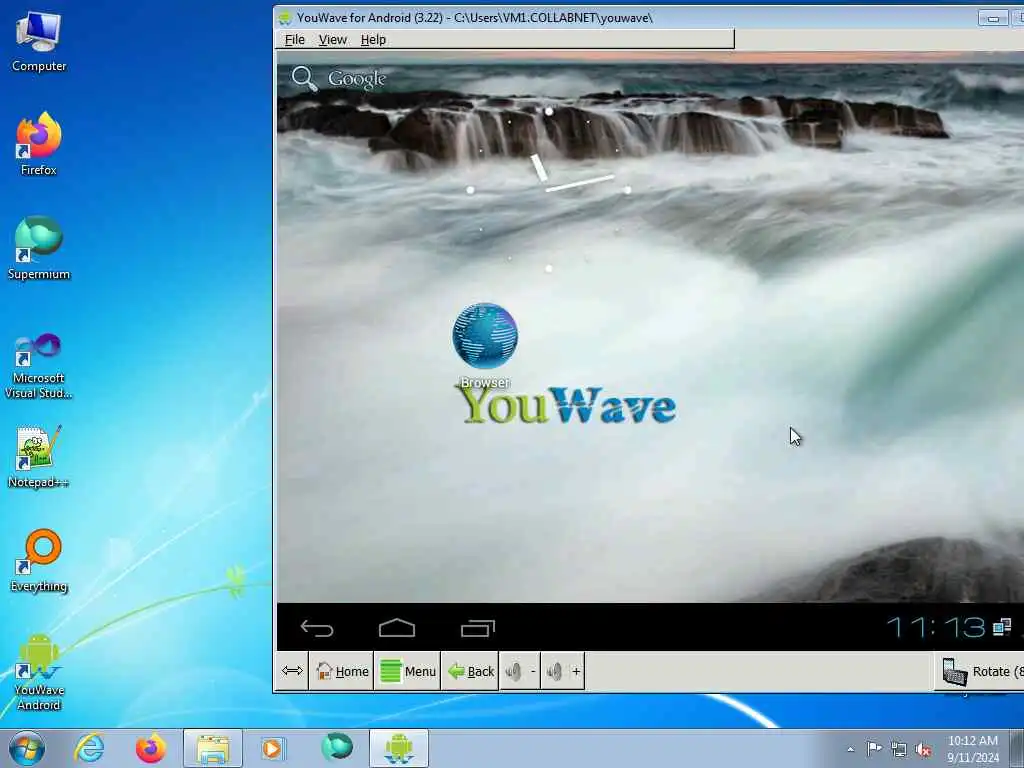
Task: Click the network tray icon
Action: click(x=899, y=749)
